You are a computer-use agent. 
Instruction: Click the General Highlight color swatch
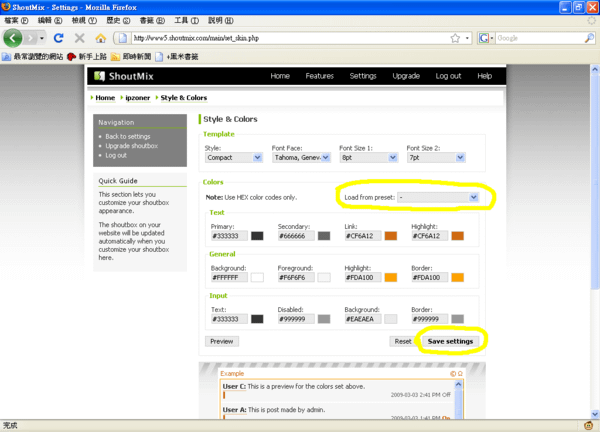(x=391, y=277)
